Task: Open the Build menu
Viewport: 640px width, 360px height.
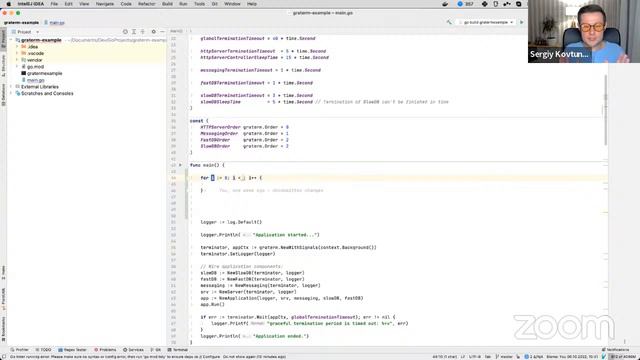Action: 167,4
